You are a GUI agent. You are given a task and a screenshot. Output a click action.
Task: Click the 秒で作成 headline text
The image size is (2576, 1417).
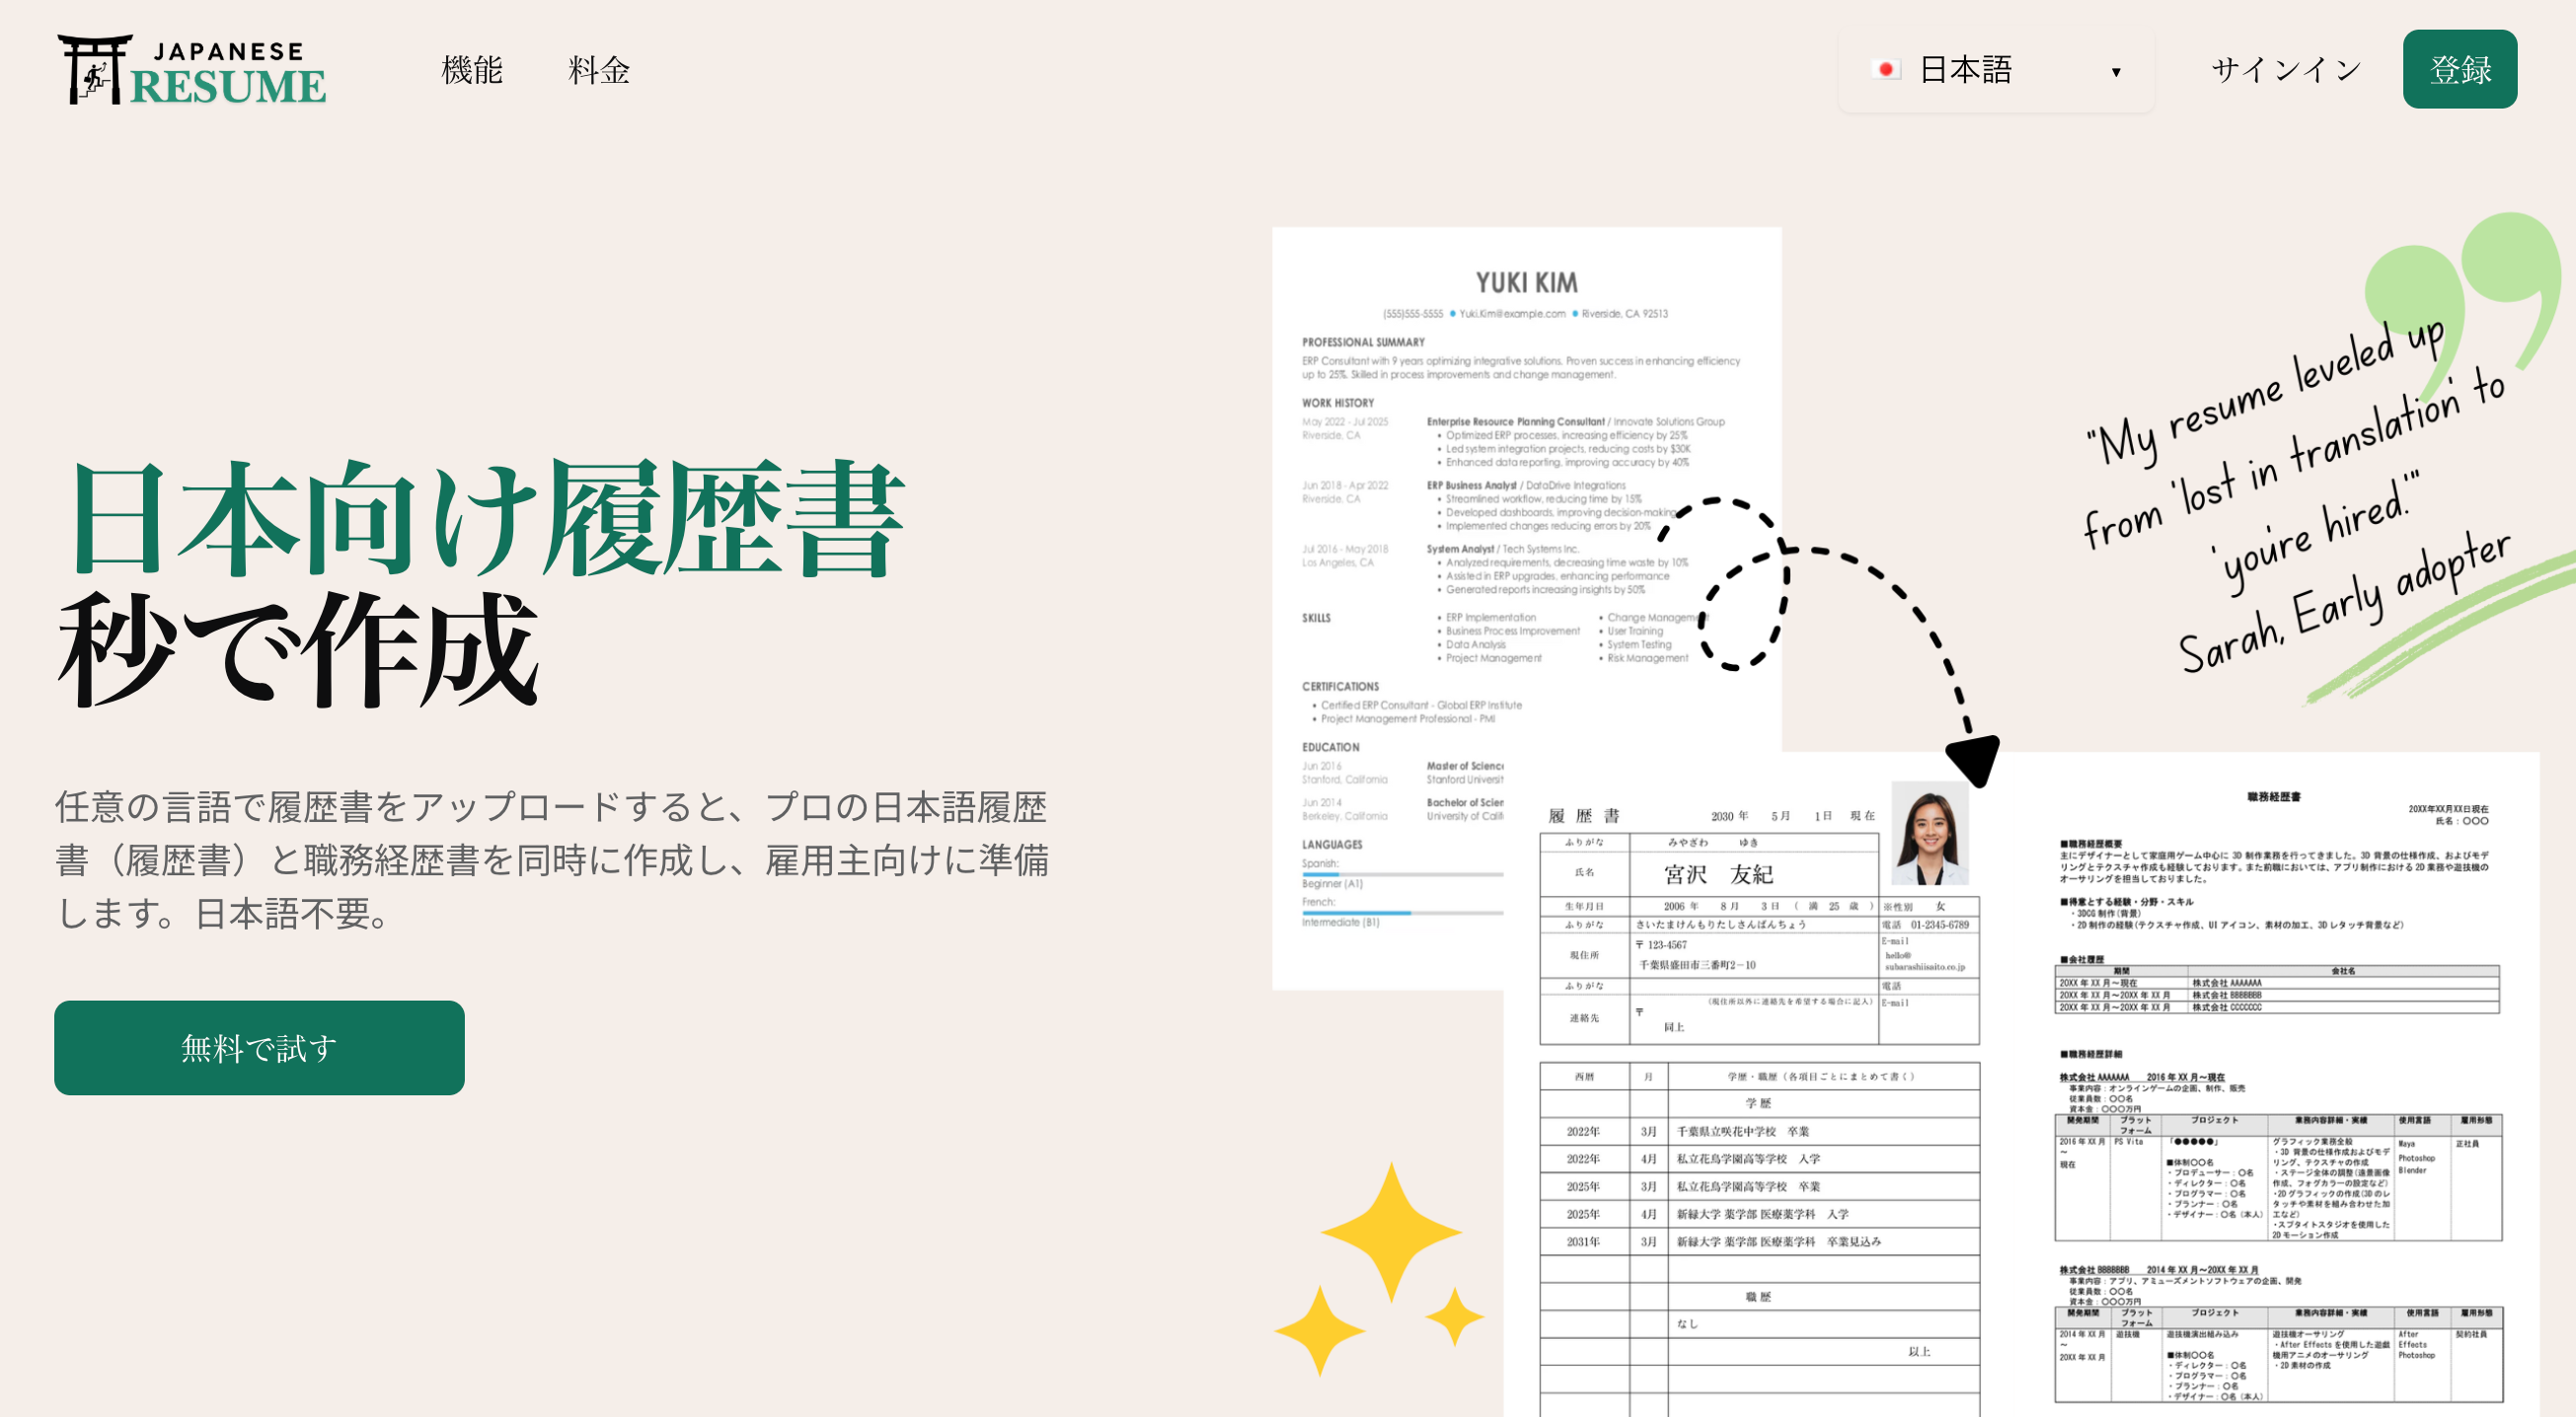[298, 650]
